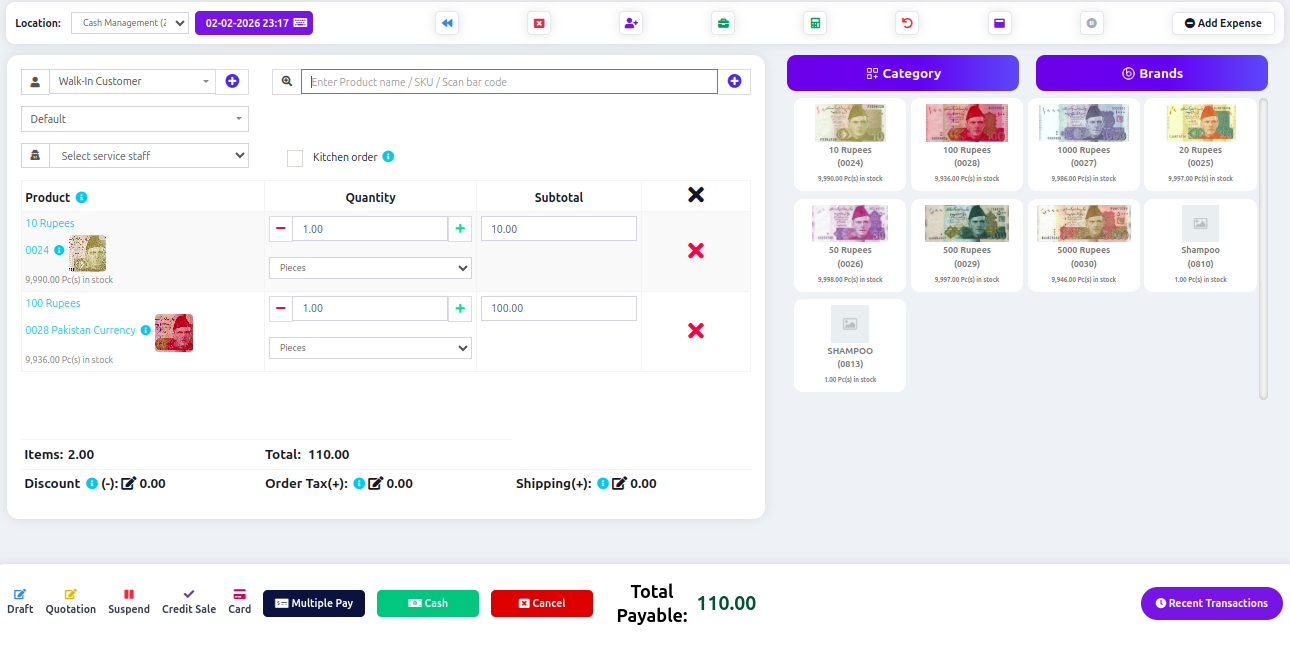Click the purple add-user icon in top toolbar

click(x=631, y=23)
